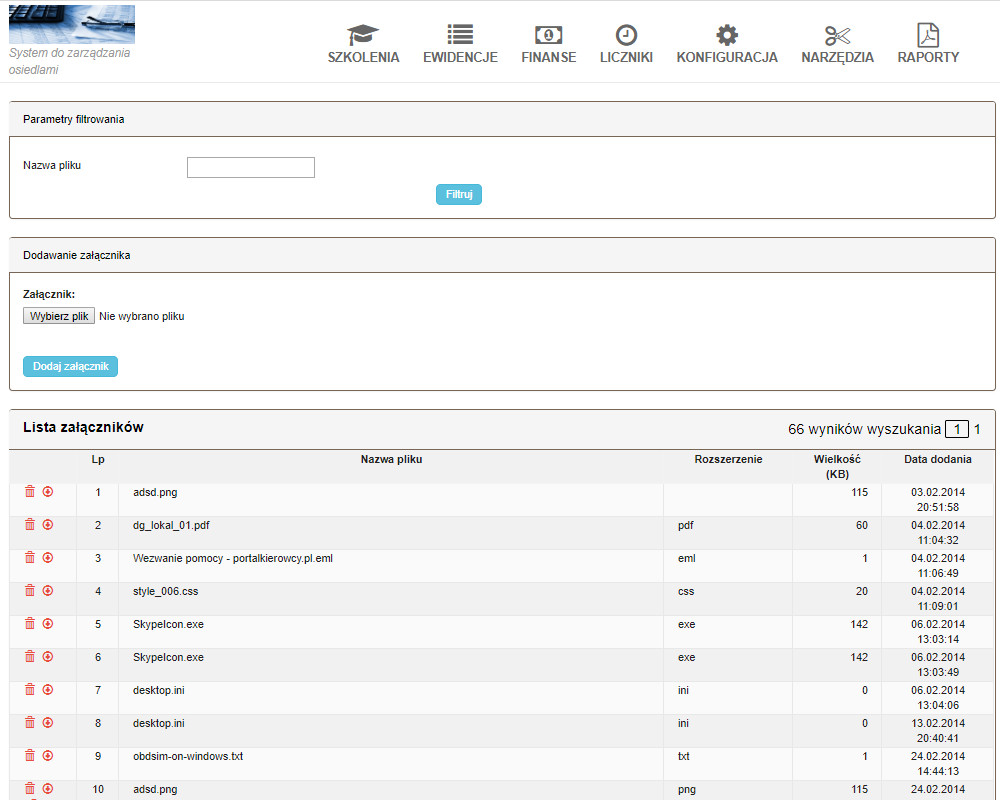Open the Konfiguracja gear menu
This screenshot has width=1000, height=800.
[x=727, y=44]
